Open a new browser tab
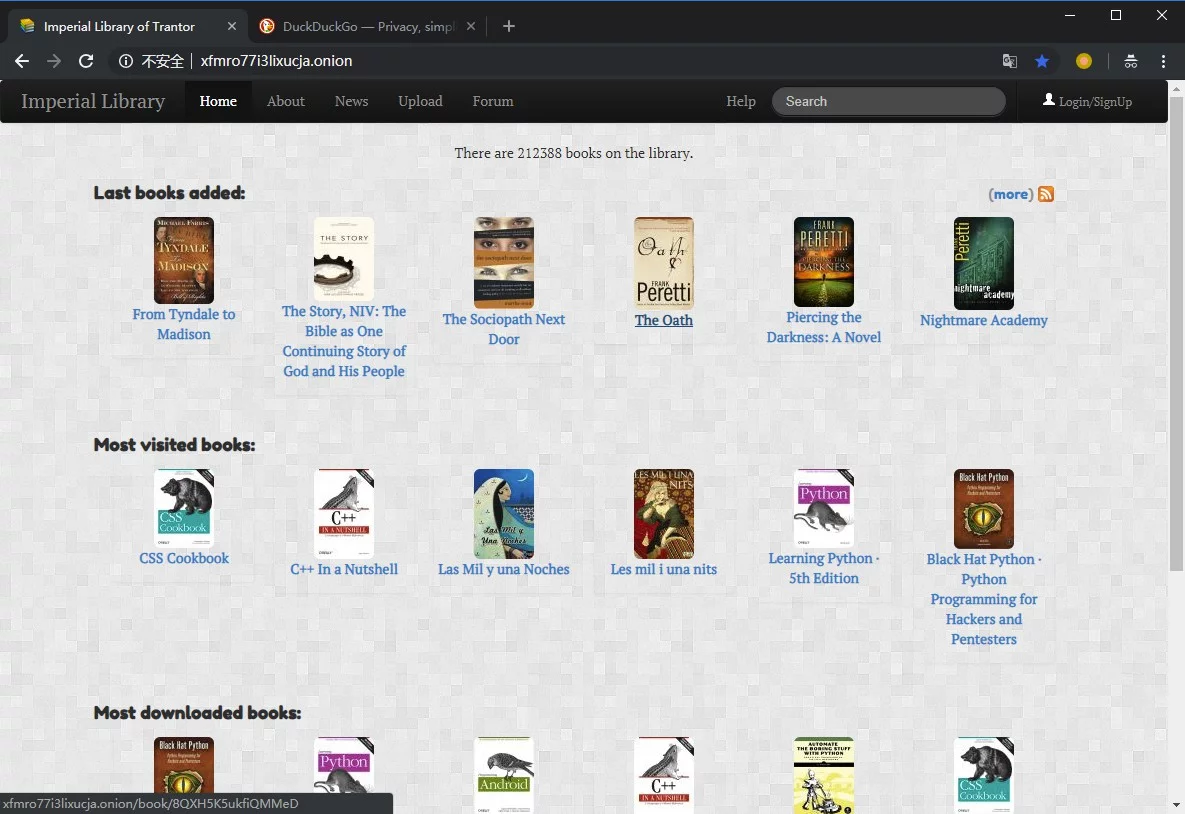Screen dimensions: 1185x814 [509, 26]
